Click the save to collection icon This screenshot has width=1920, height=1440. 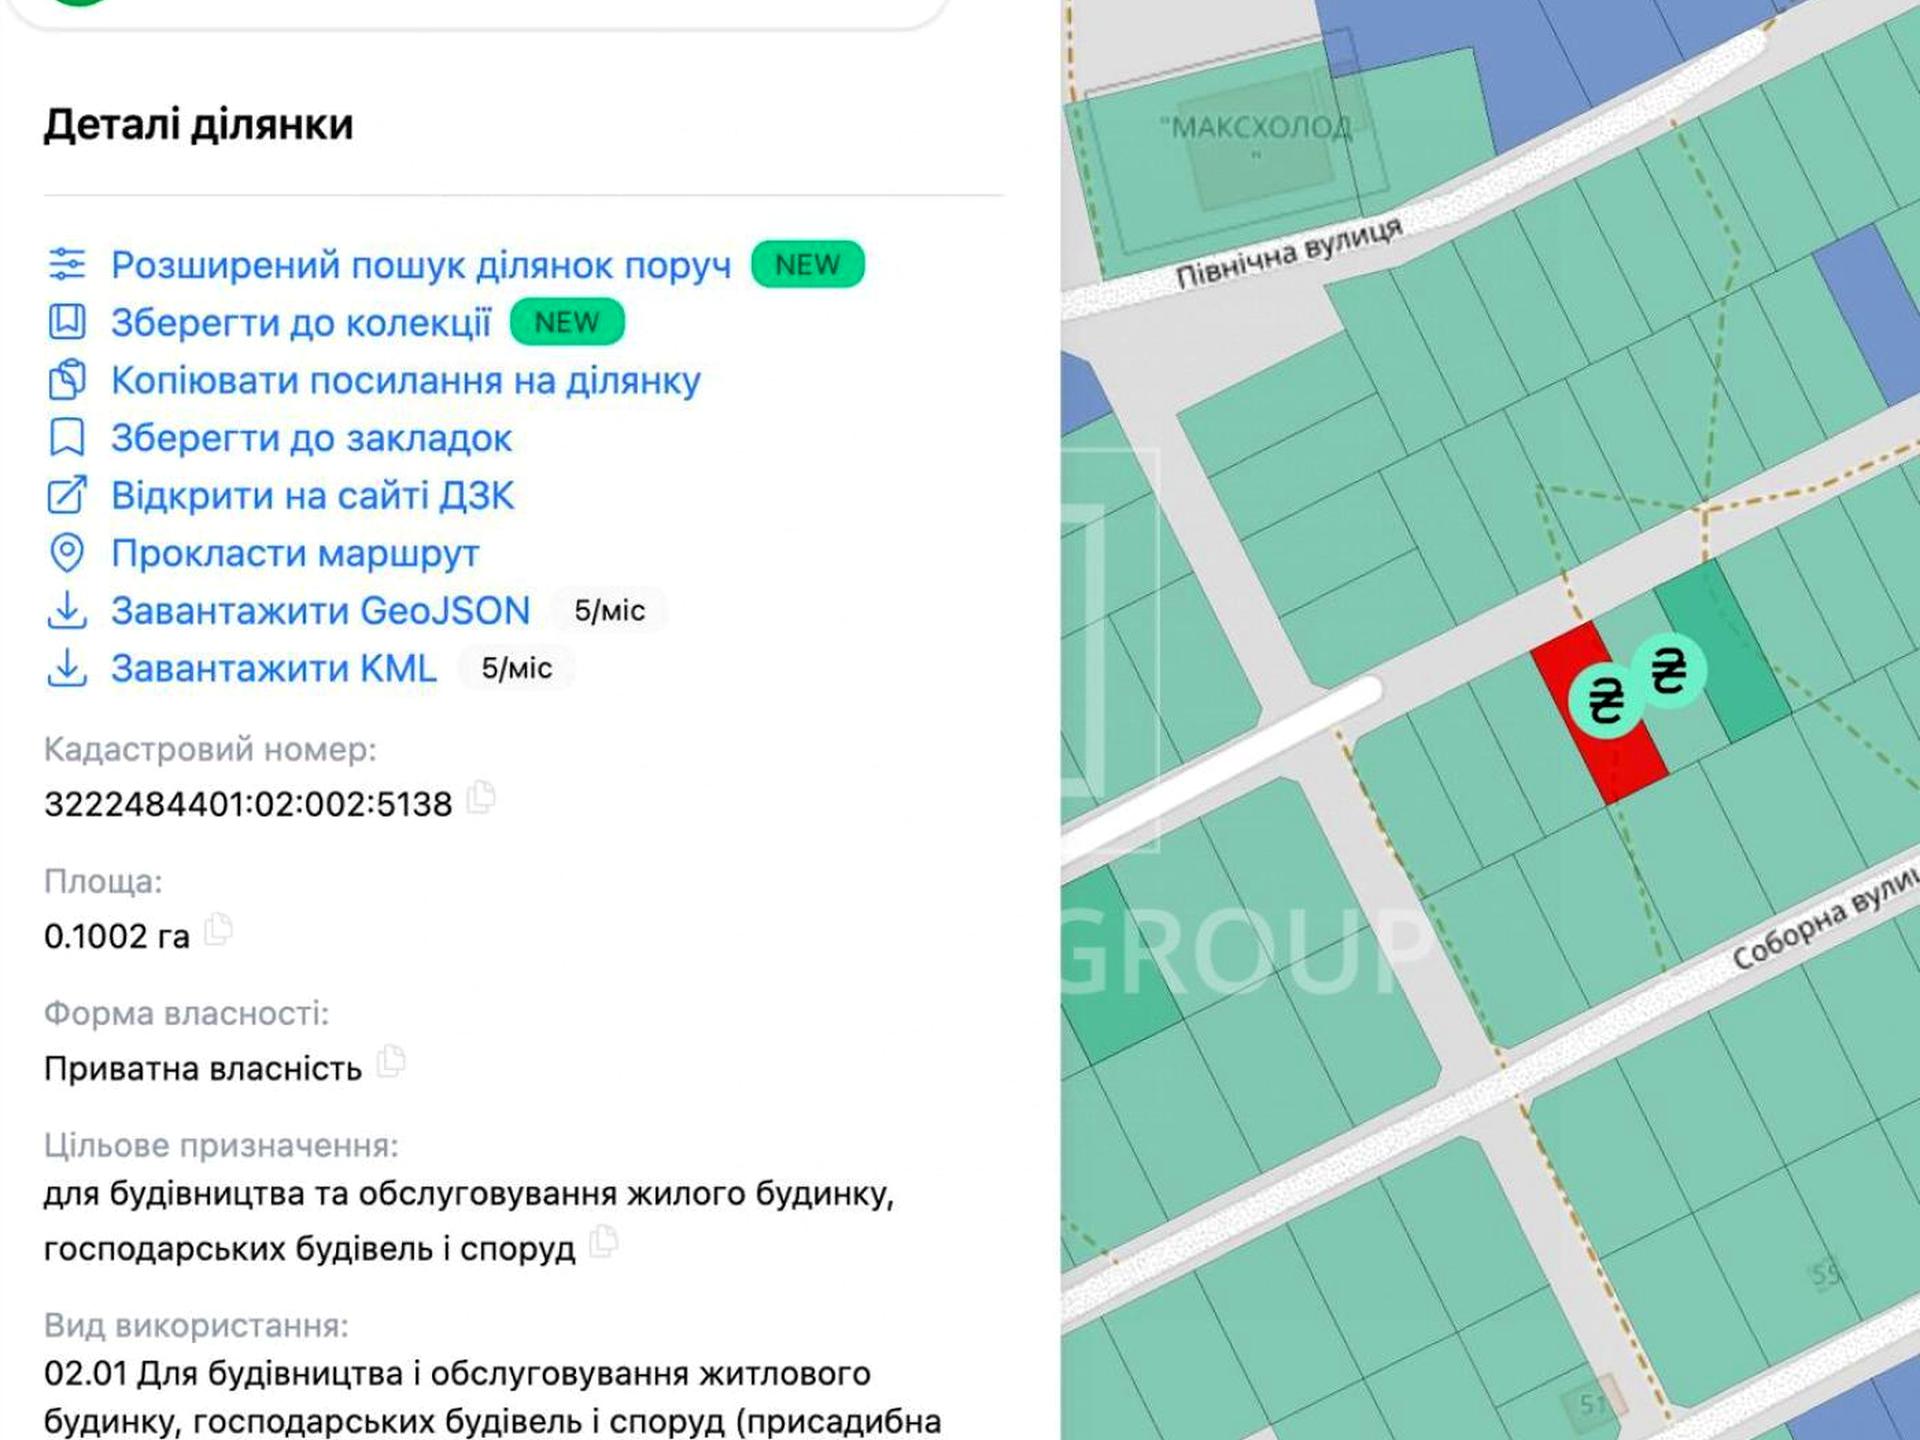coord(67,322)
